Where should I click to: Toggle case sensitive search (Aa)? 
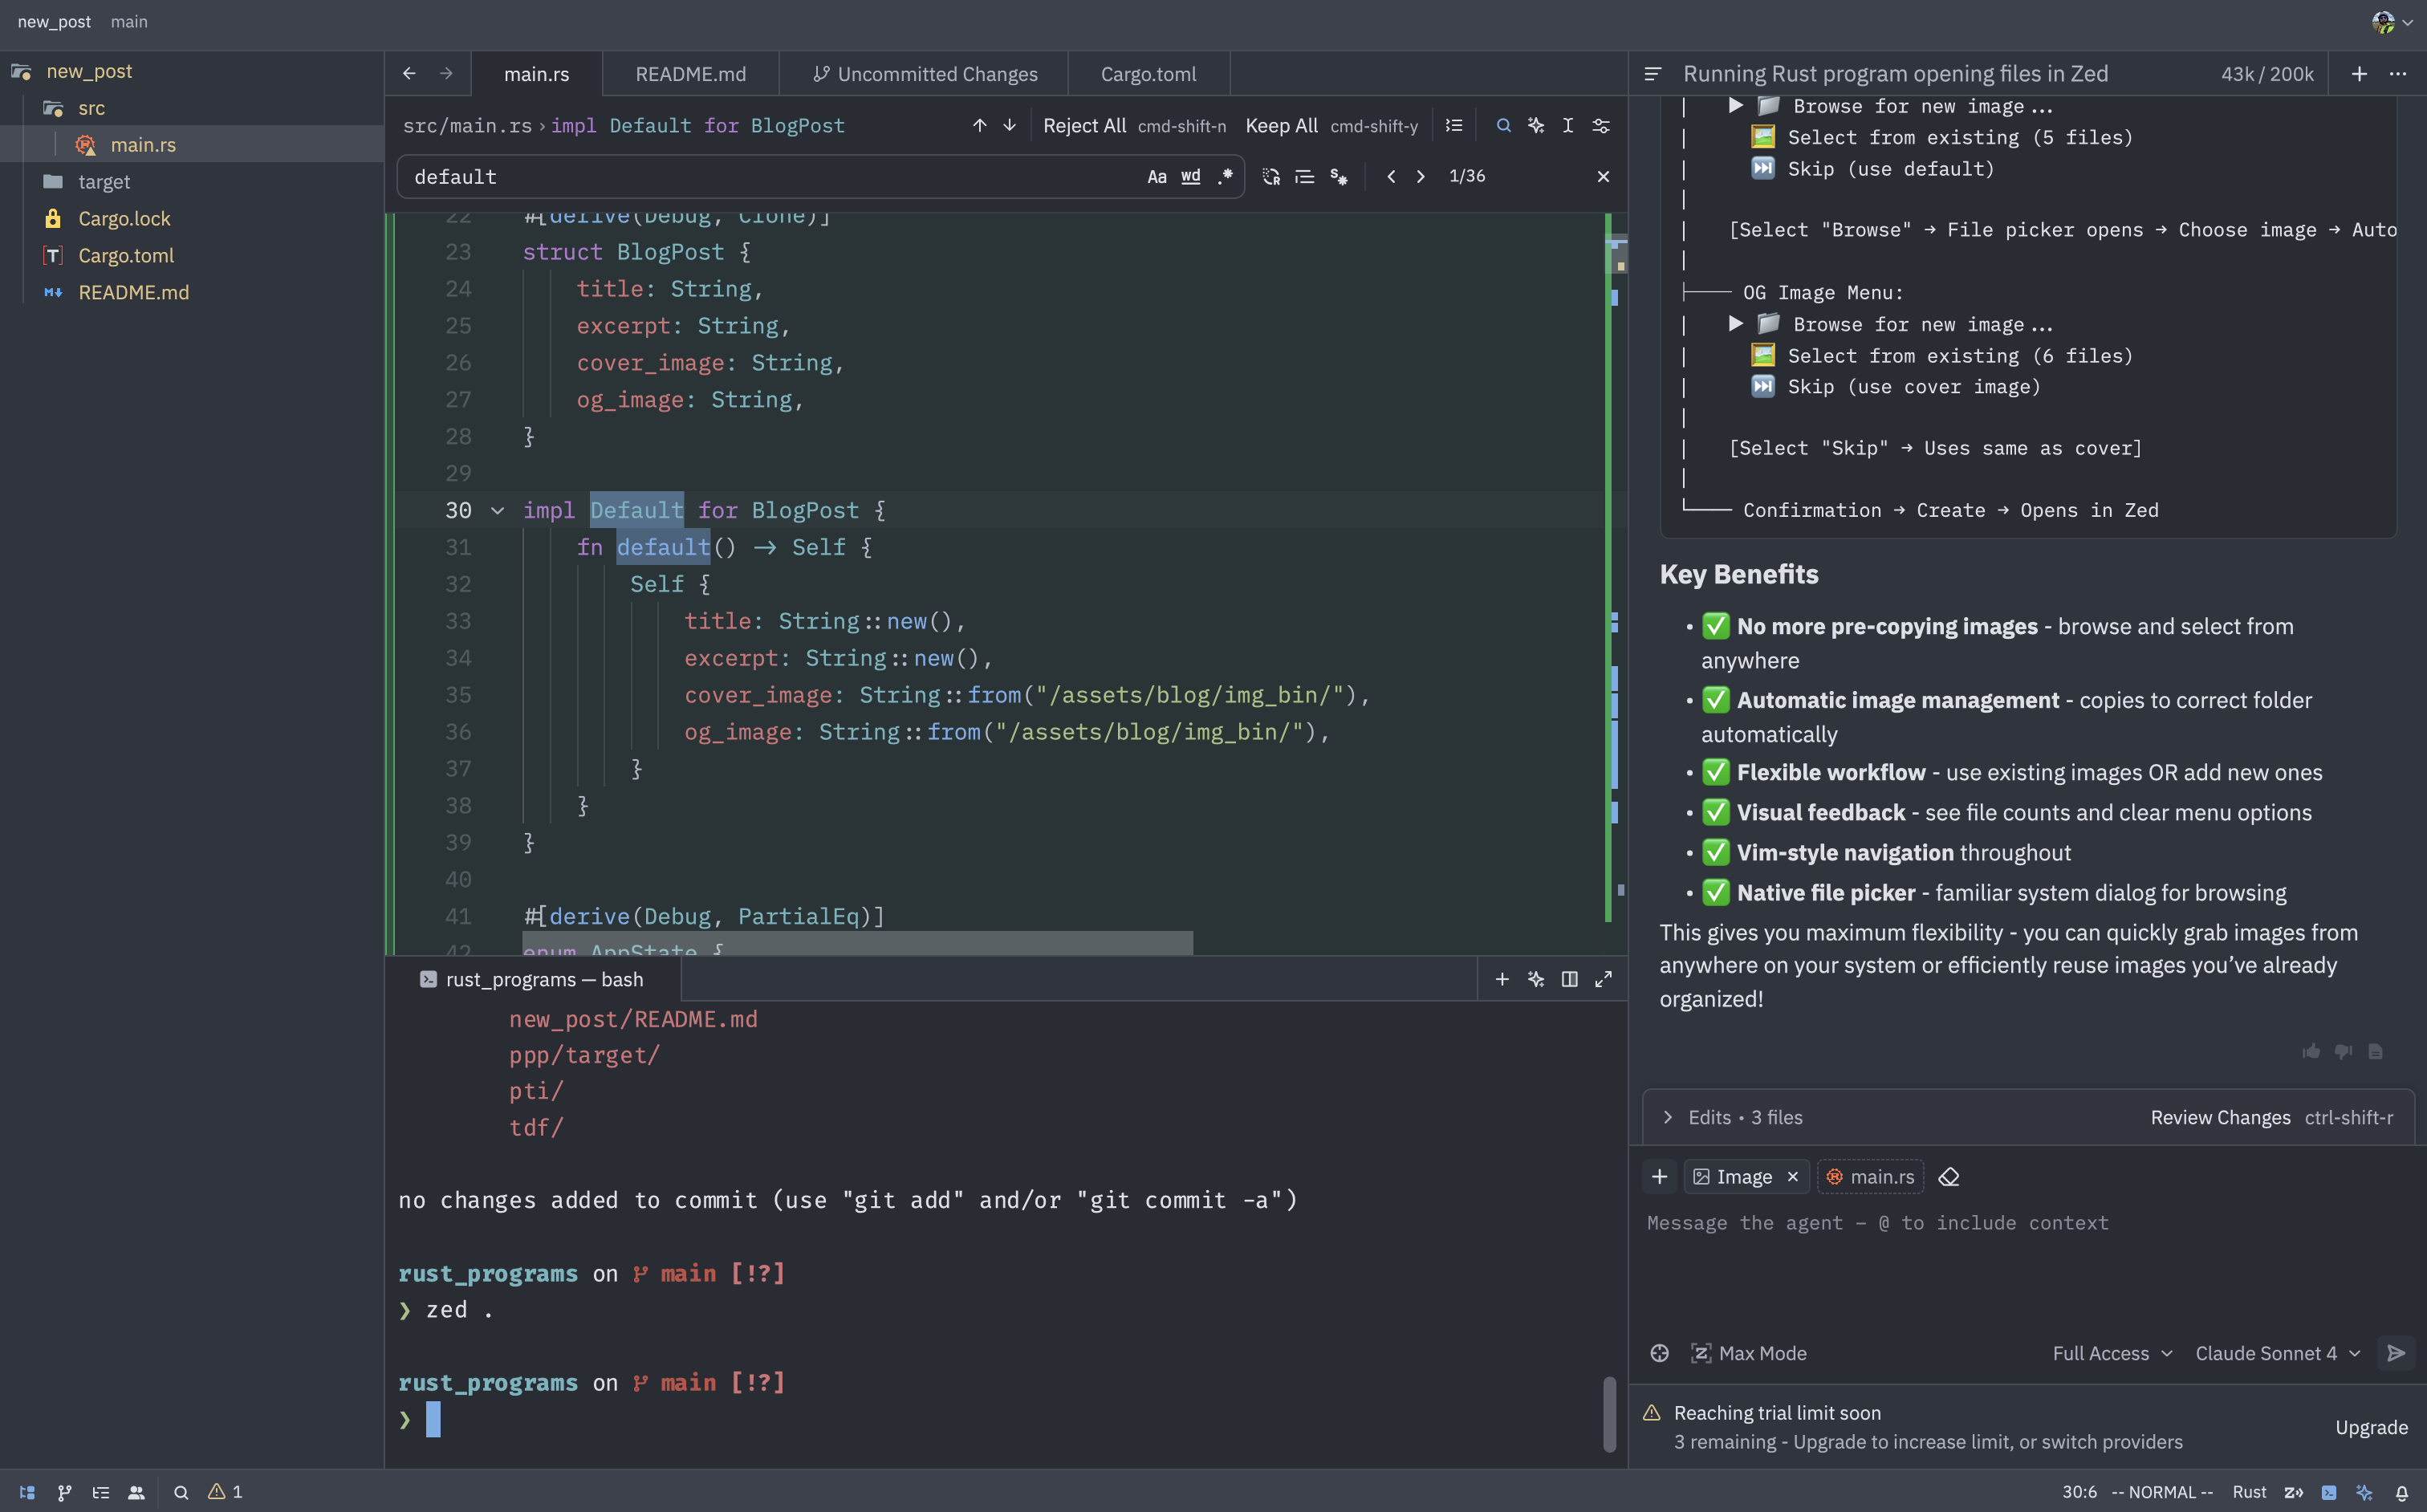(1157, 177)
